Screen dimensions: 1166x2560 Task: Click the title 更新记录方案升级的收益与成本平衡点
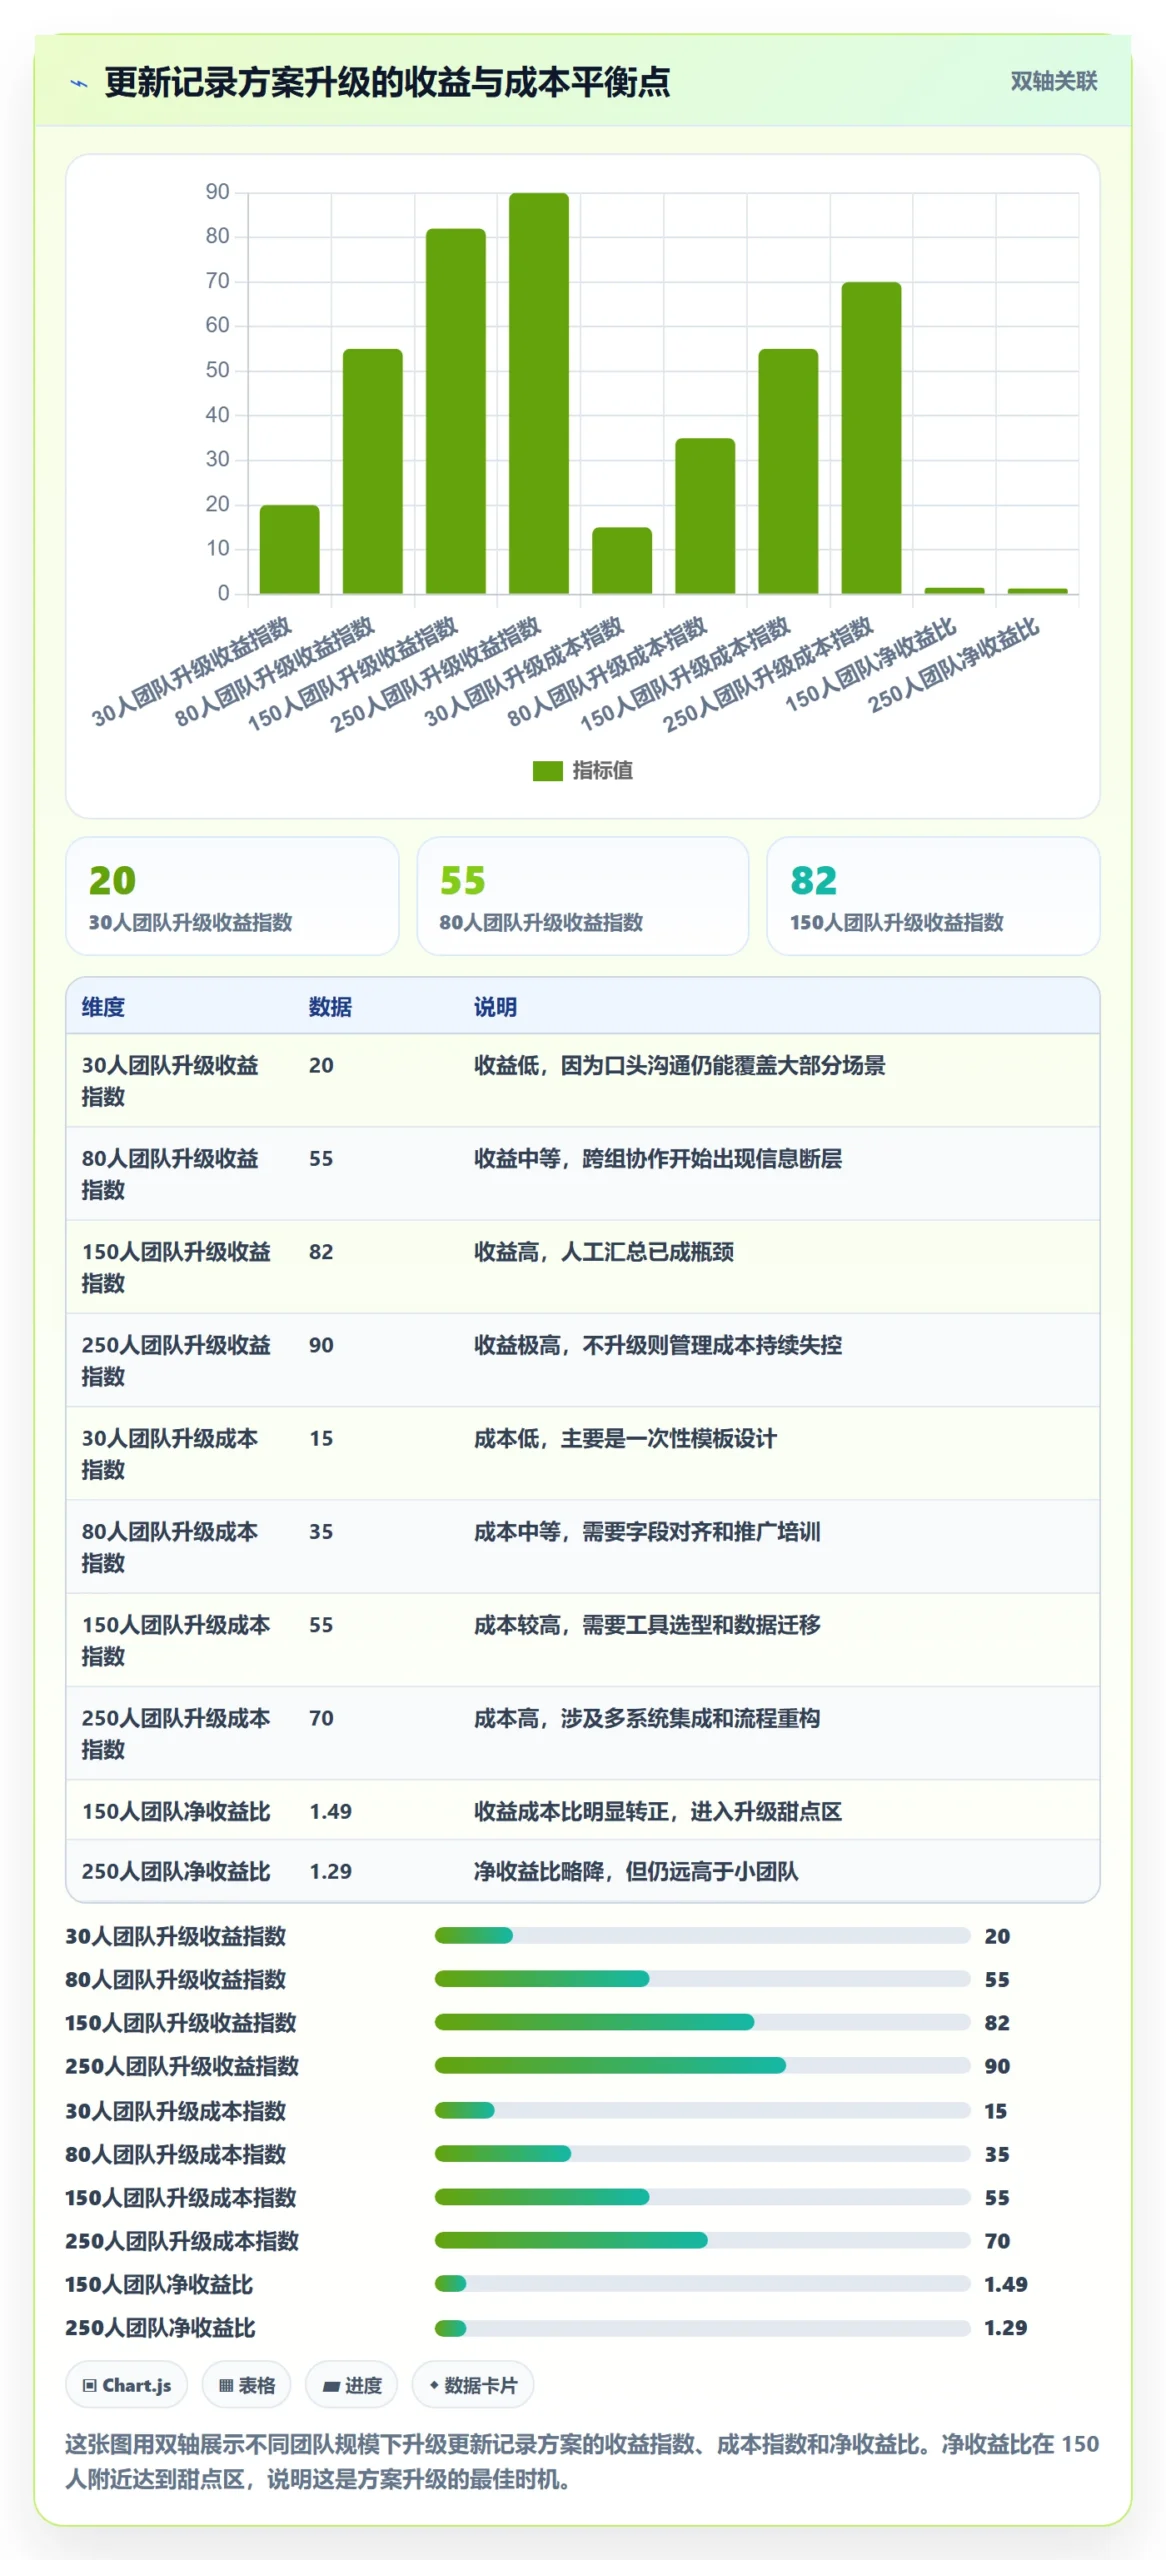[387, 82]
